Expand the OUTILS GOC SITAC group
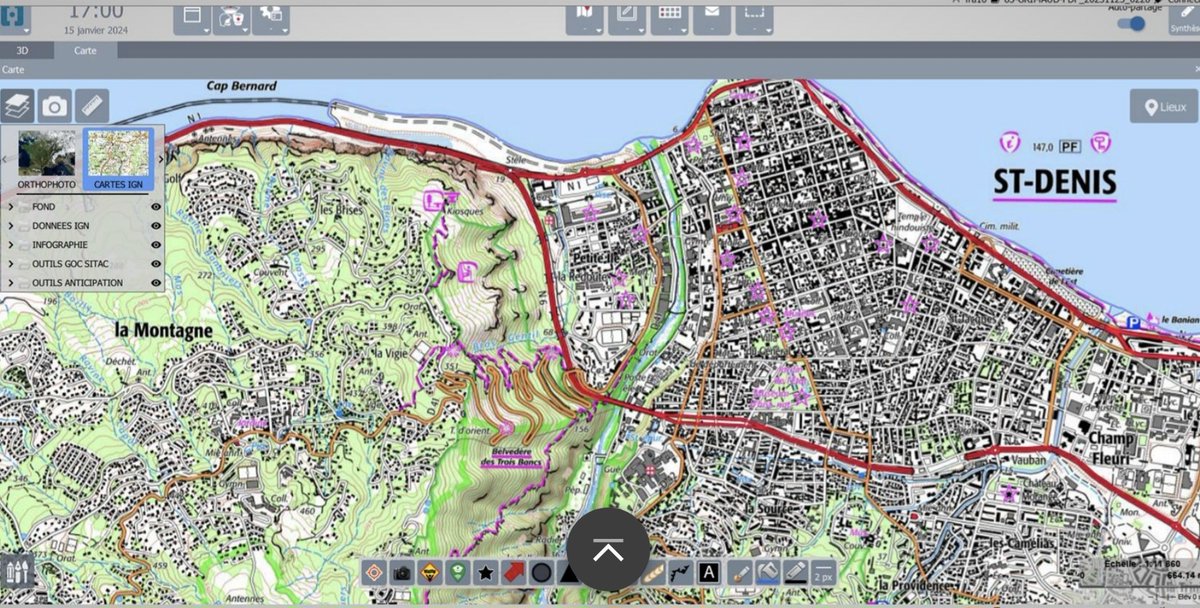 tap(10, 262)
